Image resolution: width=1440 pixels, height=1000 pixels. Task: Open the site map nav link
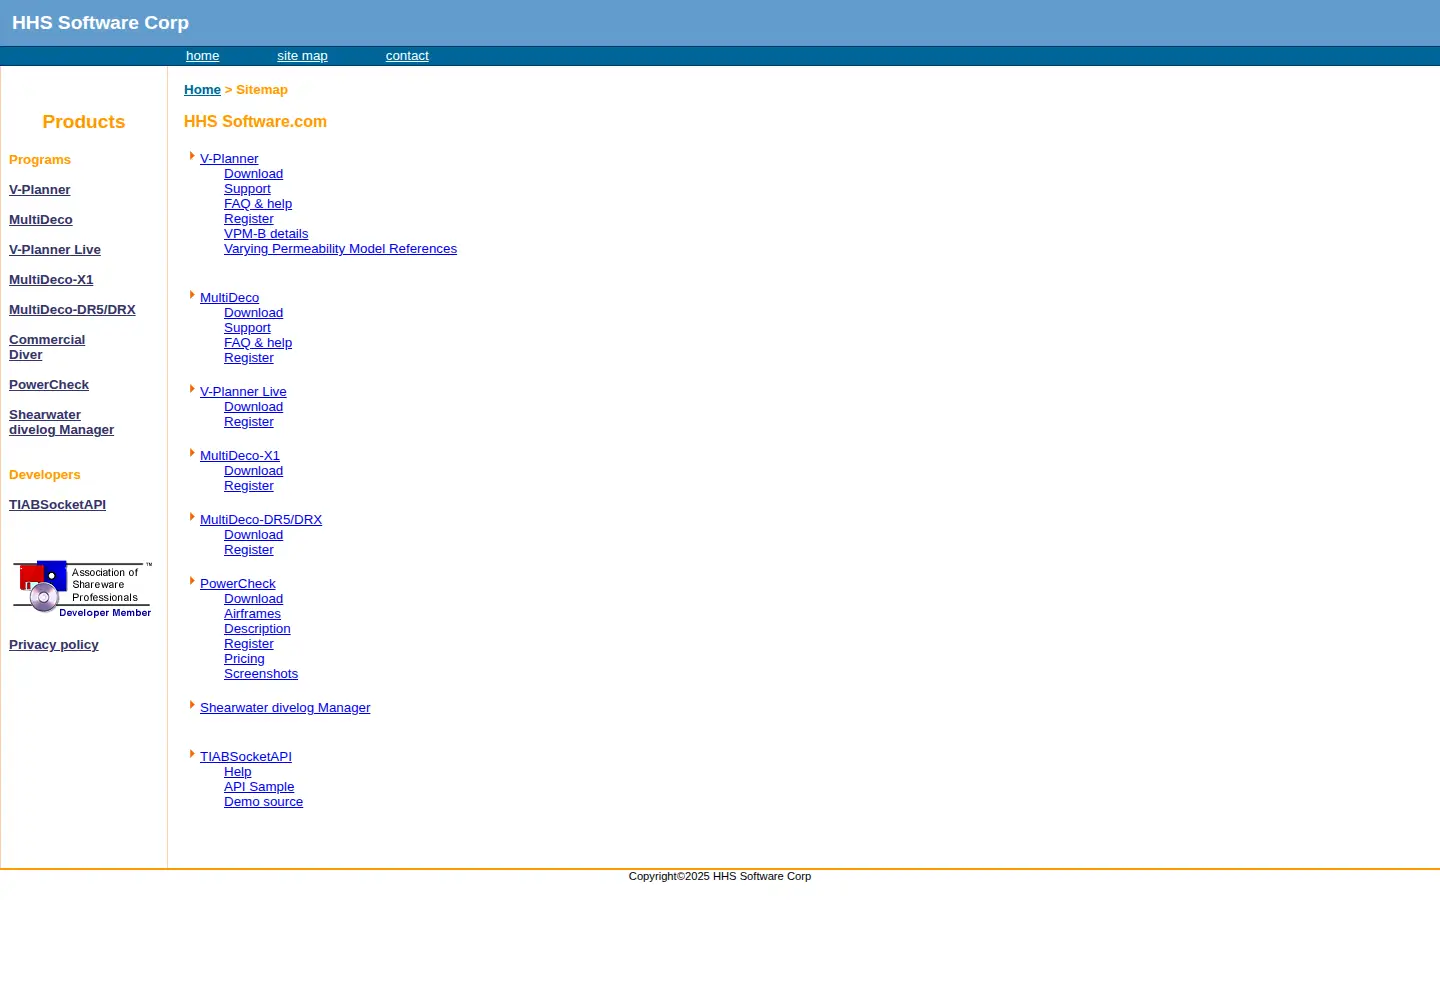coord(302,56)
